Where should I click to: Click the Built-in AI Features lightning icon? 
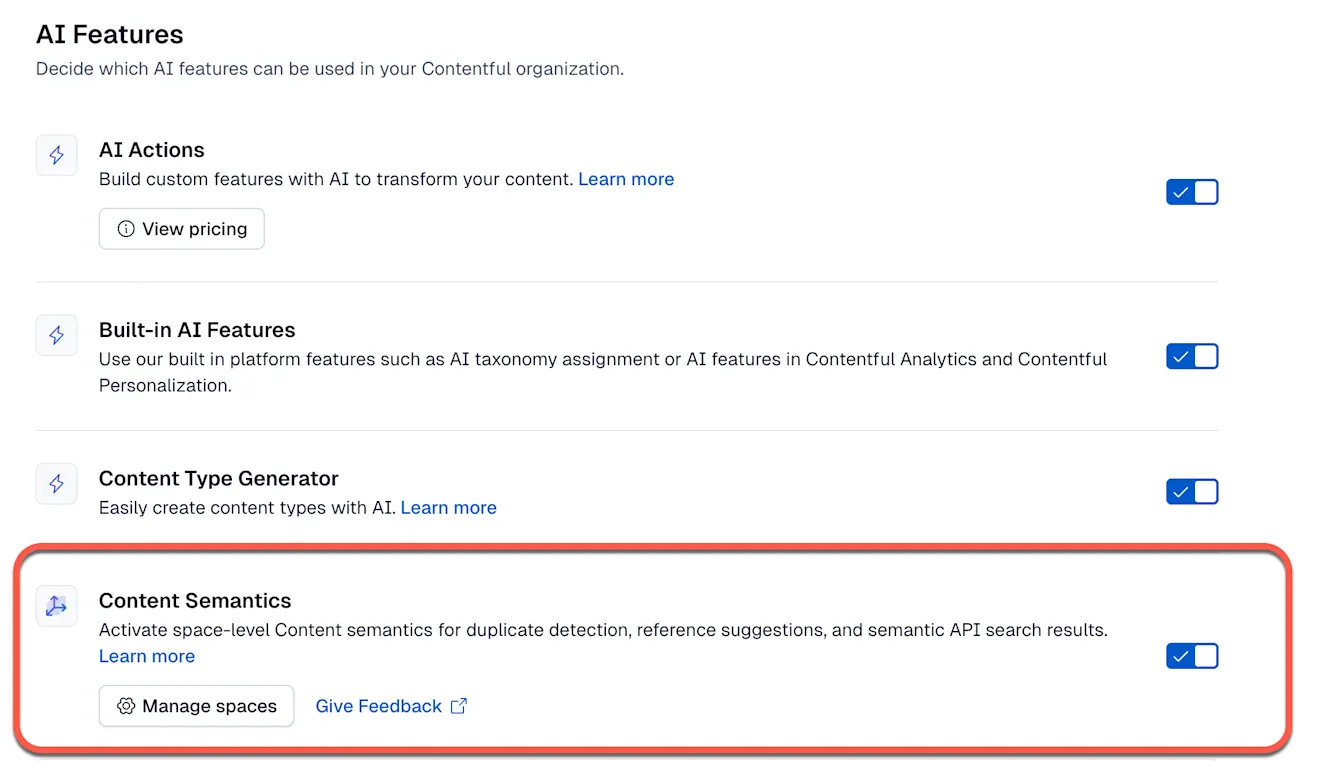pos(57,336)
